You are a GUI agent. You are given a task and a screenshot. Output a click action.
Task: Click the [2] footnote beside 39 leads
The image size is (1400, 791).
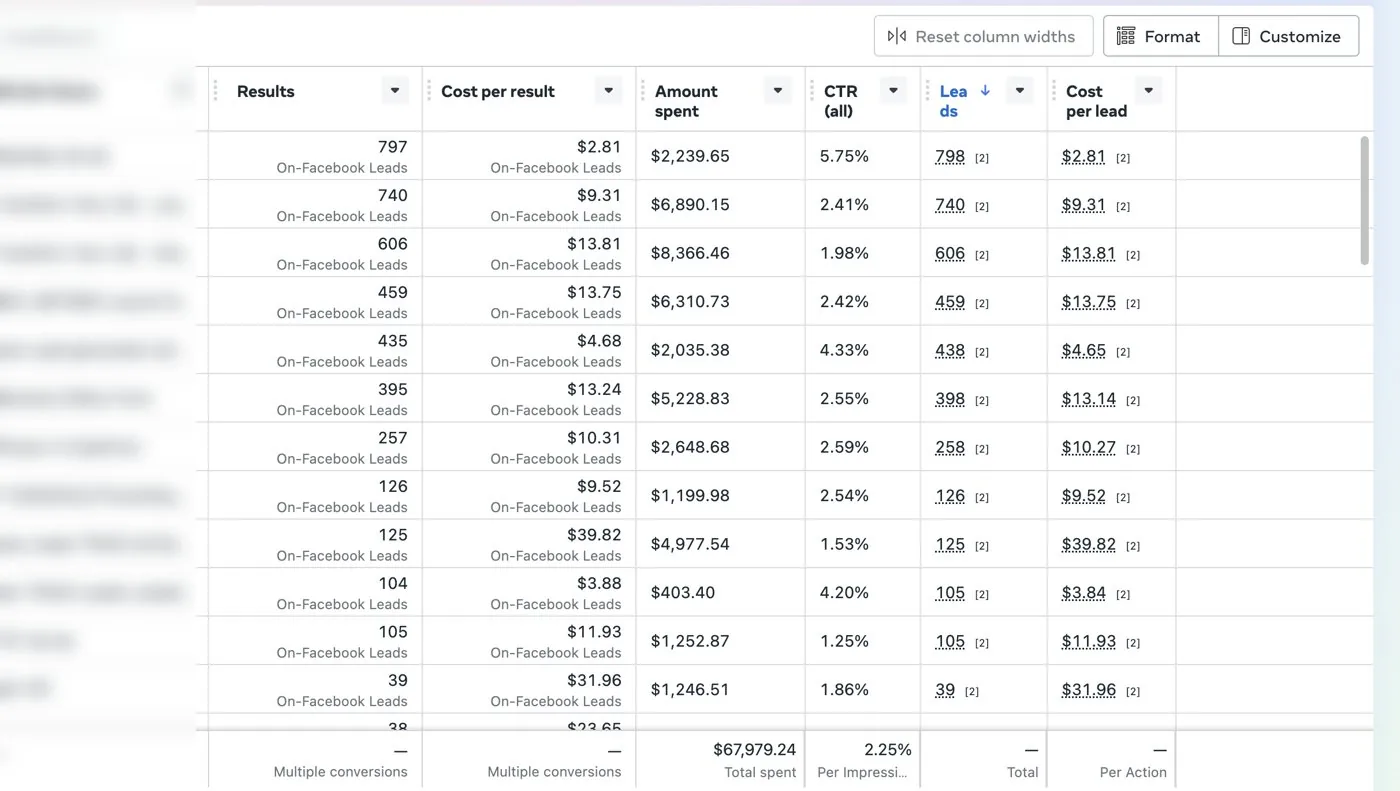pos(972,691)
